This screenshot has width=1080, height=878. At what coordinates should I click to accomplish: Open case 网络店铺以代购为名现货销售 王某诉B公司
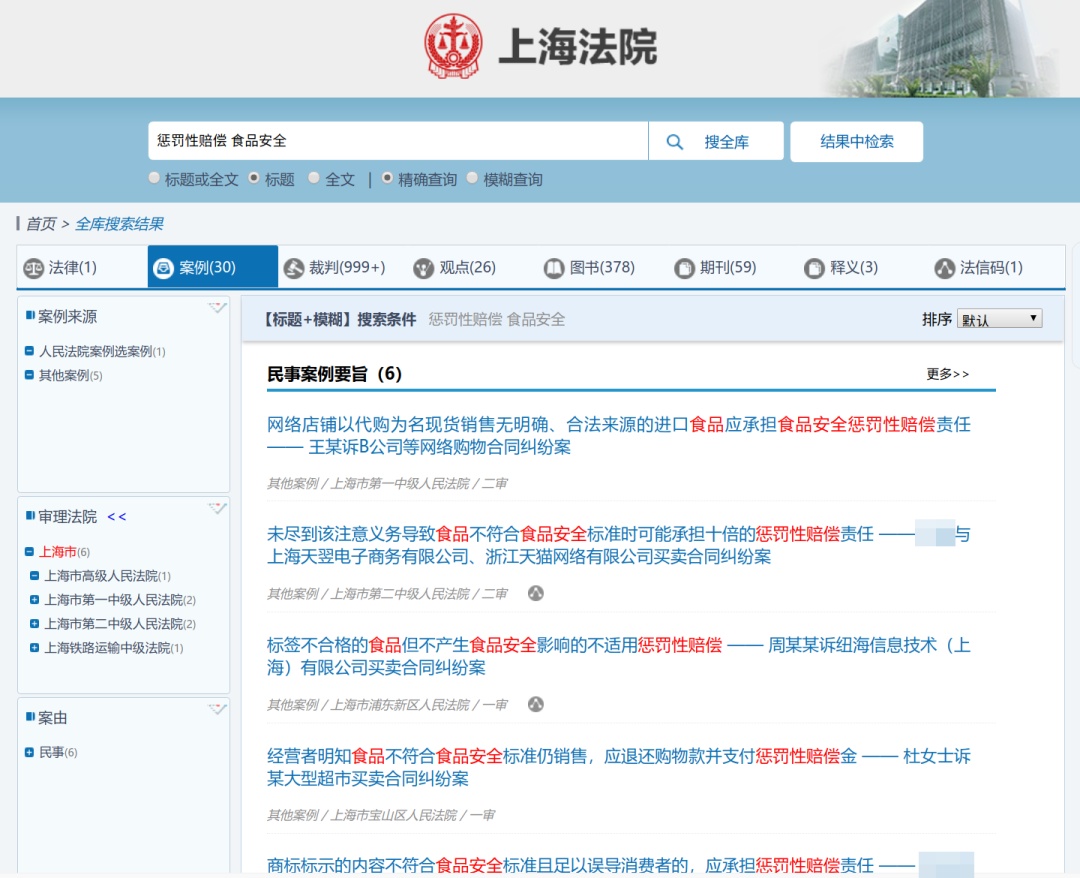pyautogui.click(x=619, y=435)
